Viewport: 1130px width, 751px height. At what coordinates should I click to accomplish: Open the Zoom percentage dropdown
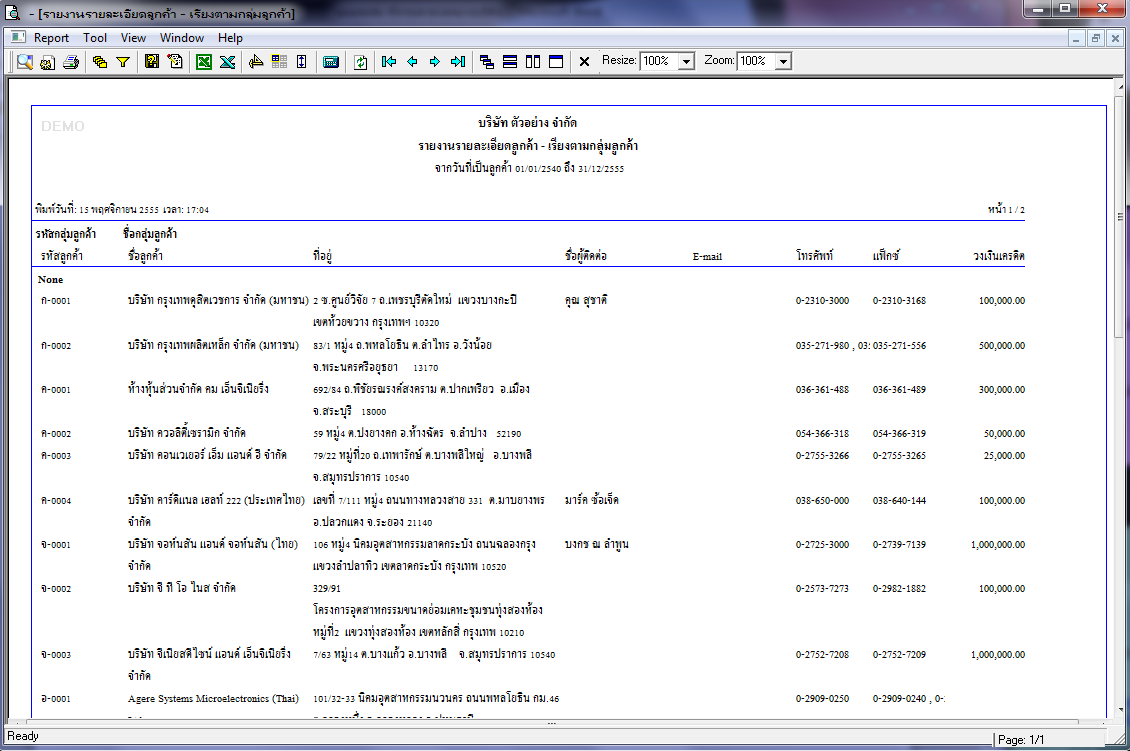783,61
